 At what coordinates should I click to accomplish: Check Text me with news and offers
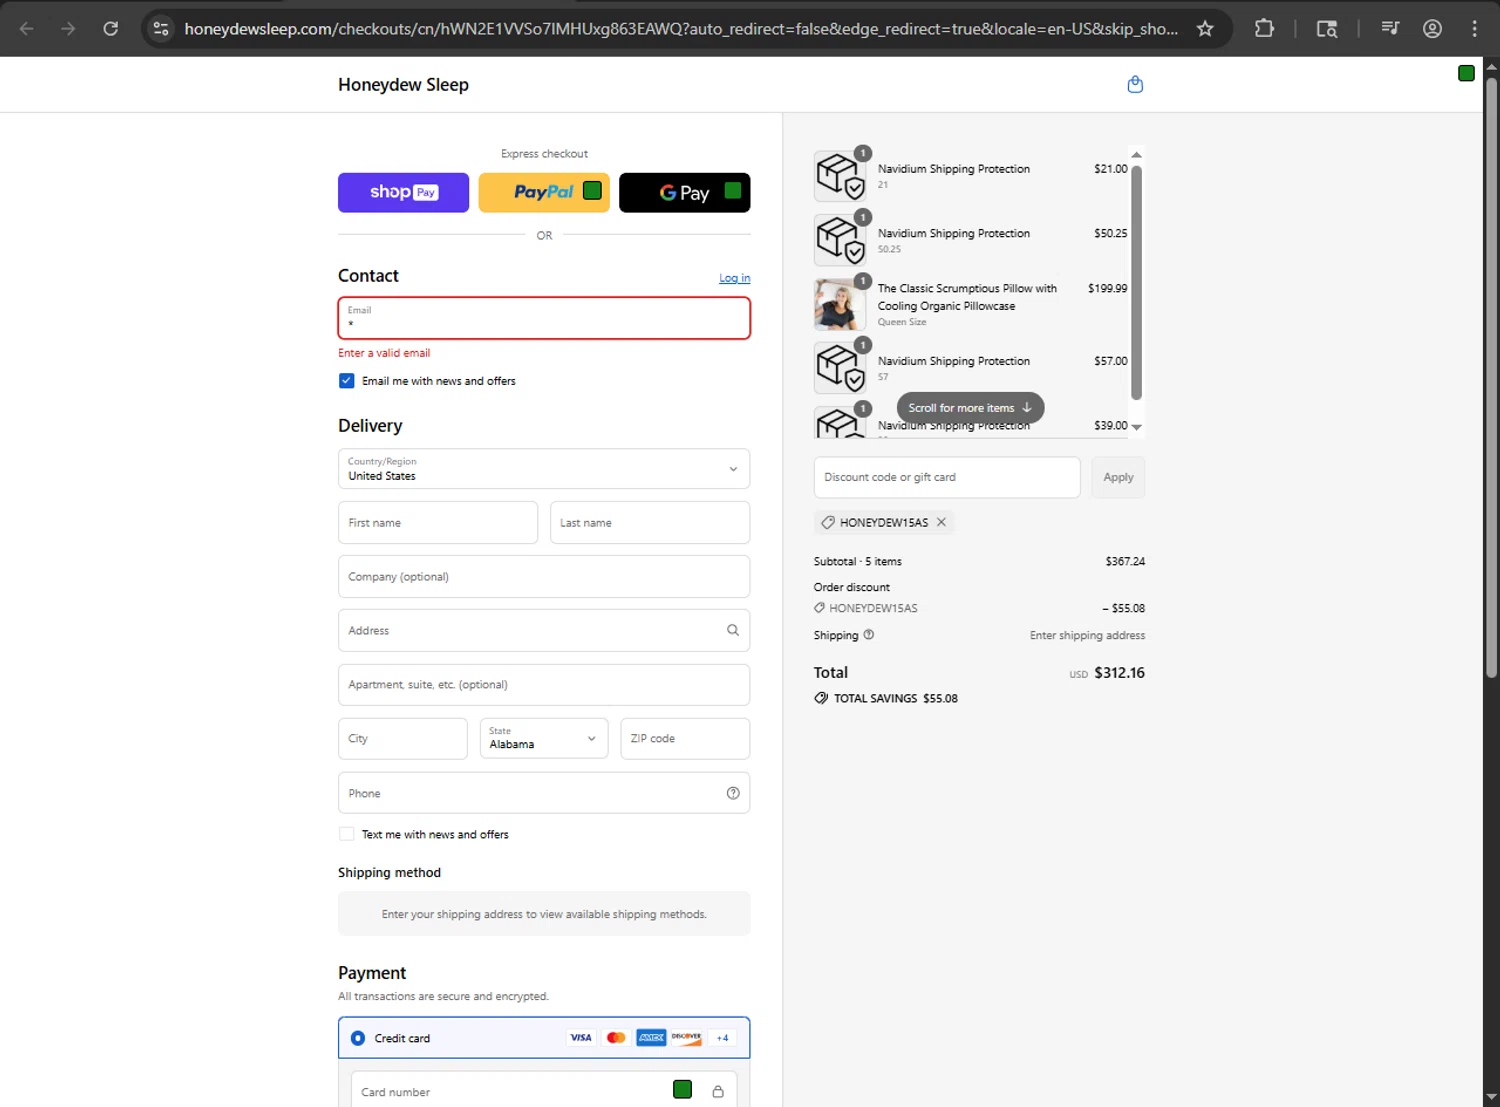click(x=346, y=834)
